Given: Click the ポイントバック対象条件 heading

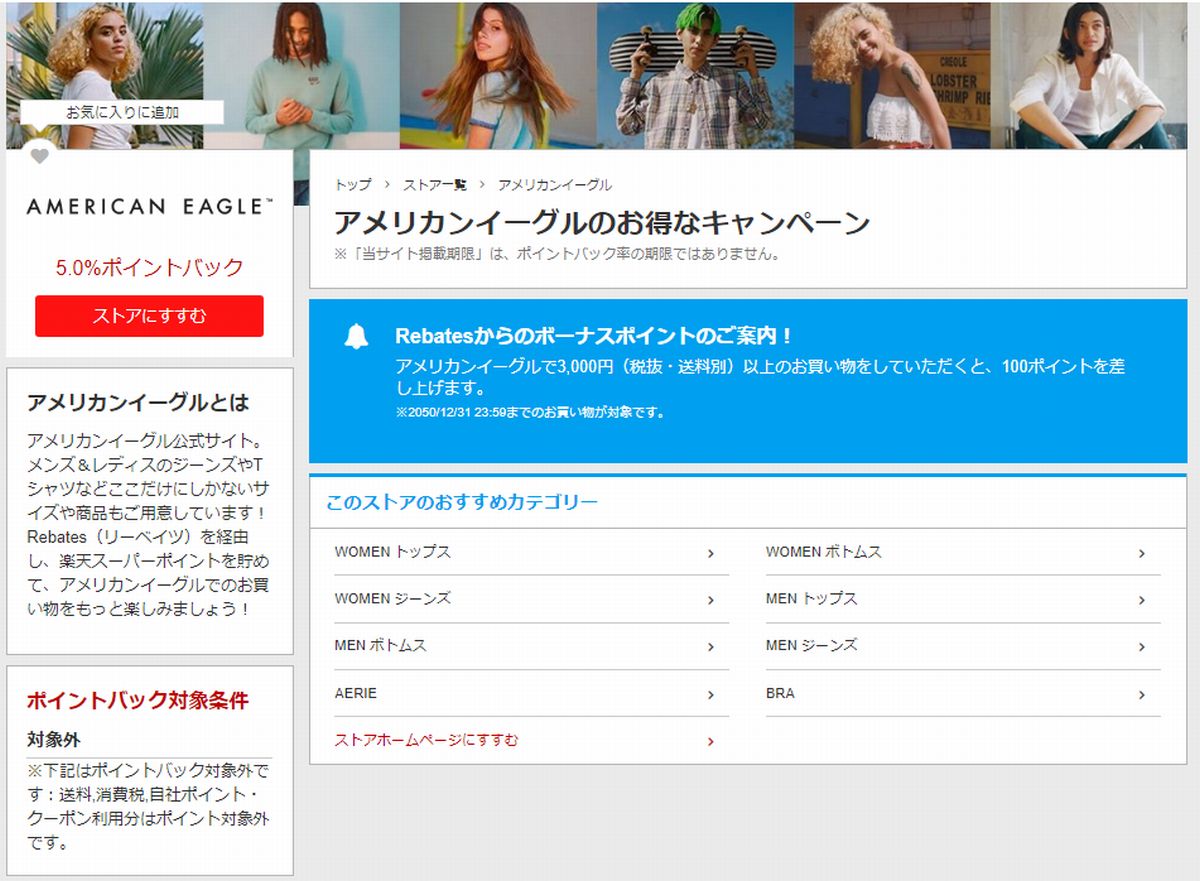Looking at the screenshot, I should click(137, 700).
